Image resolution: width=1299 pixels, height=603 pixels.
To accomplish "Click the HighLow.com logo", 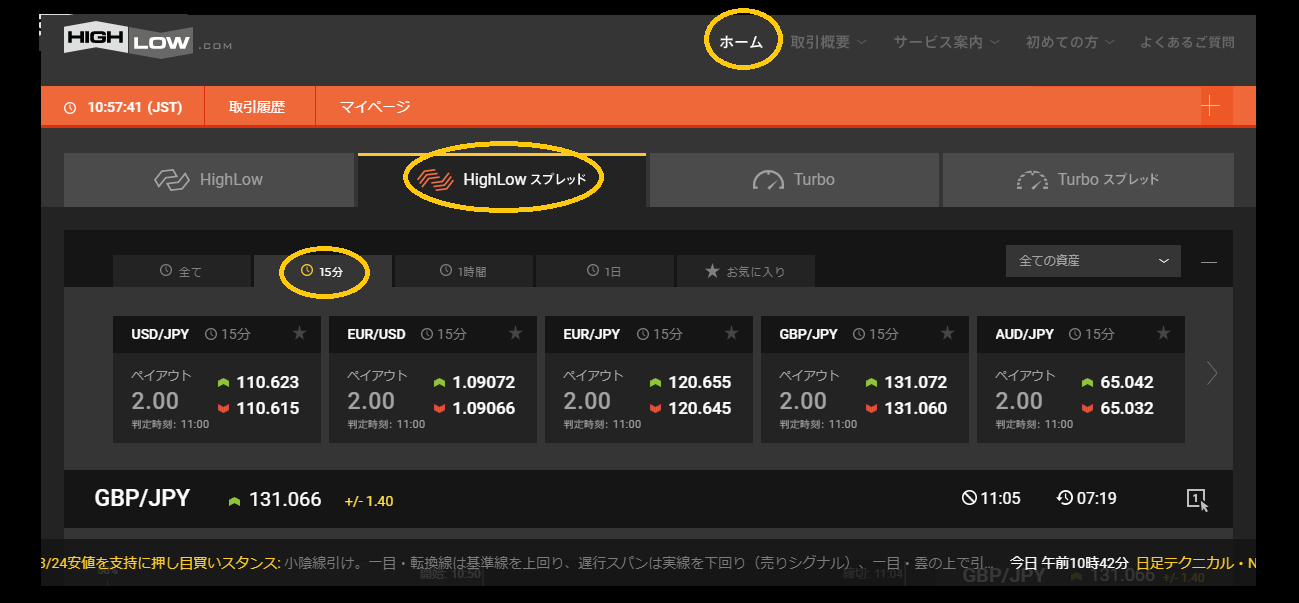I will pos(147,40).
